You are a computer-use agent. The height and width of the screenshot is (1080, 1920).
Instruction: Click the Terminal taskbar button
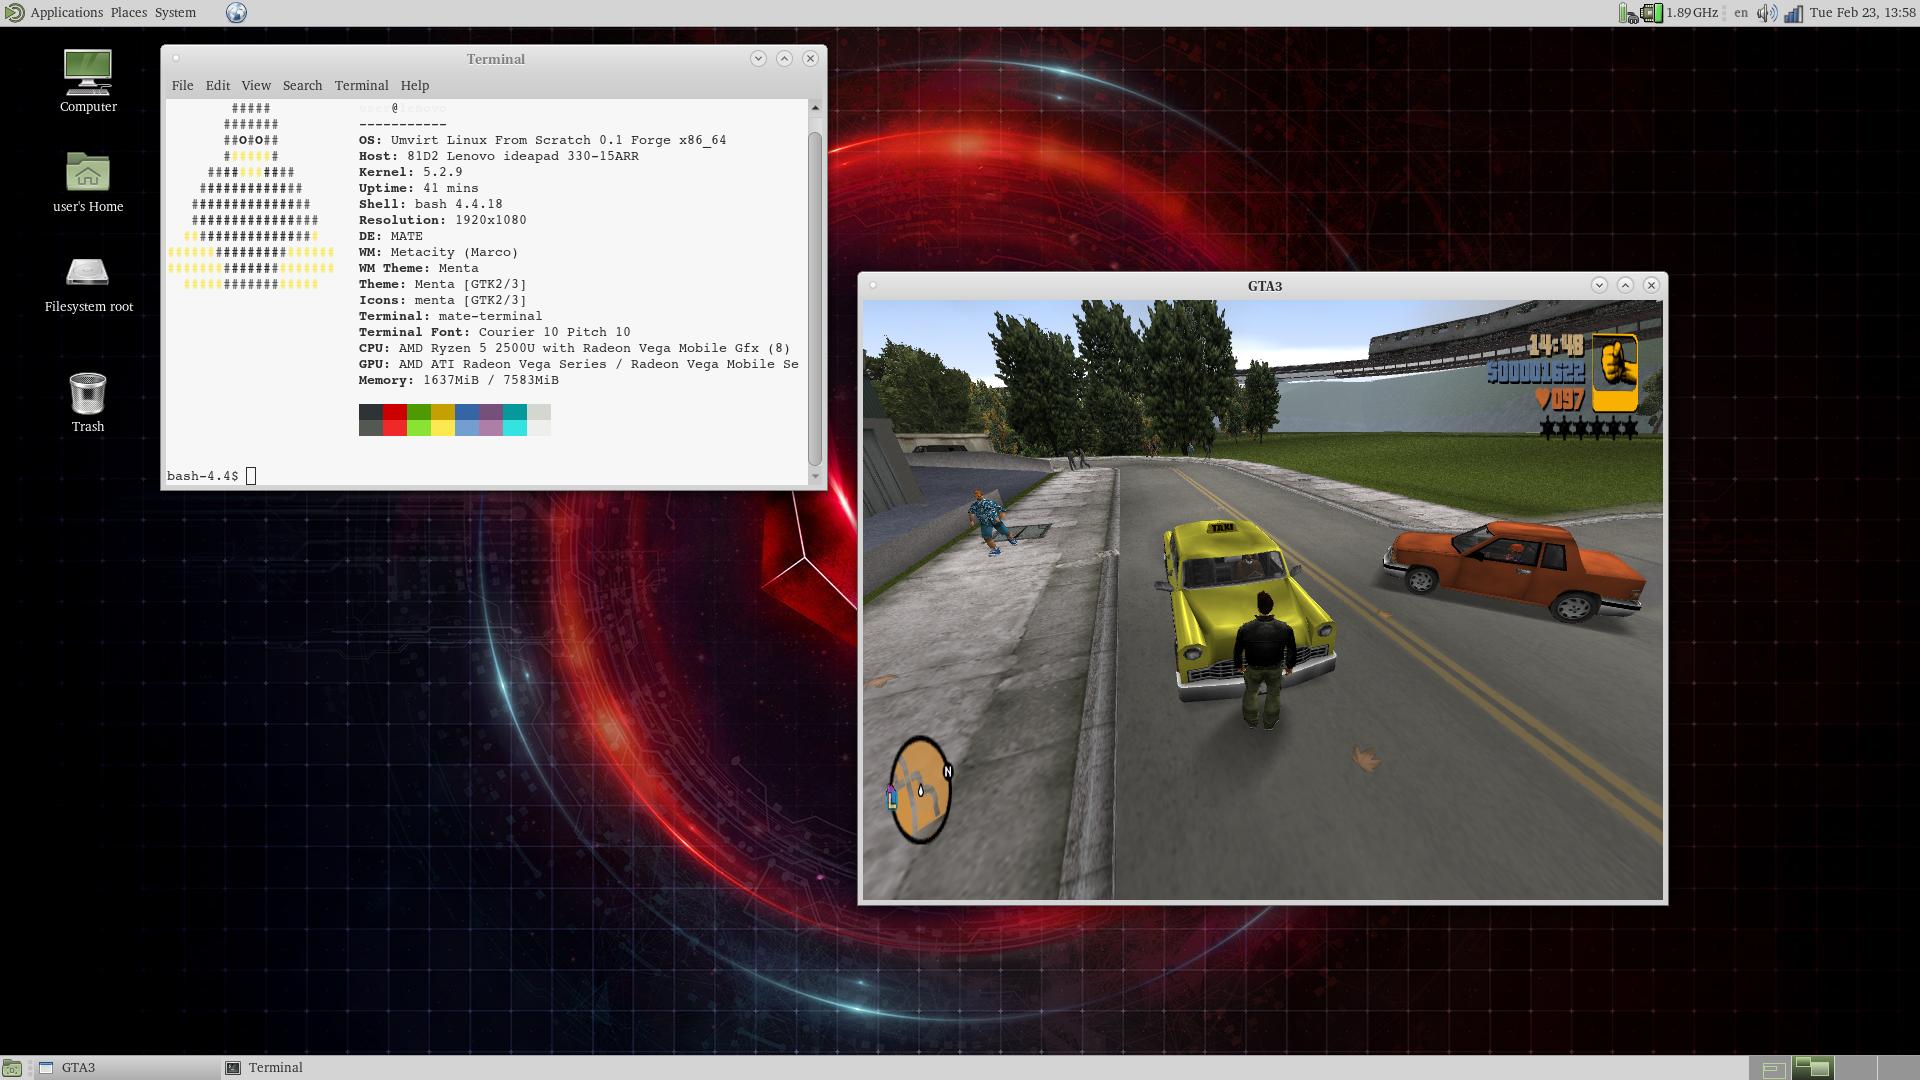point(275,1068)
